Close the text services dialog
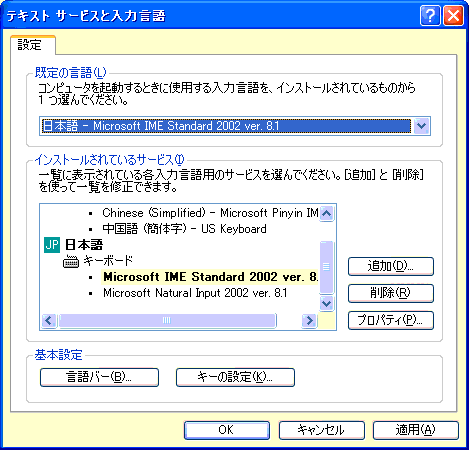The image size is (469, 450). [x=453, y=15]
